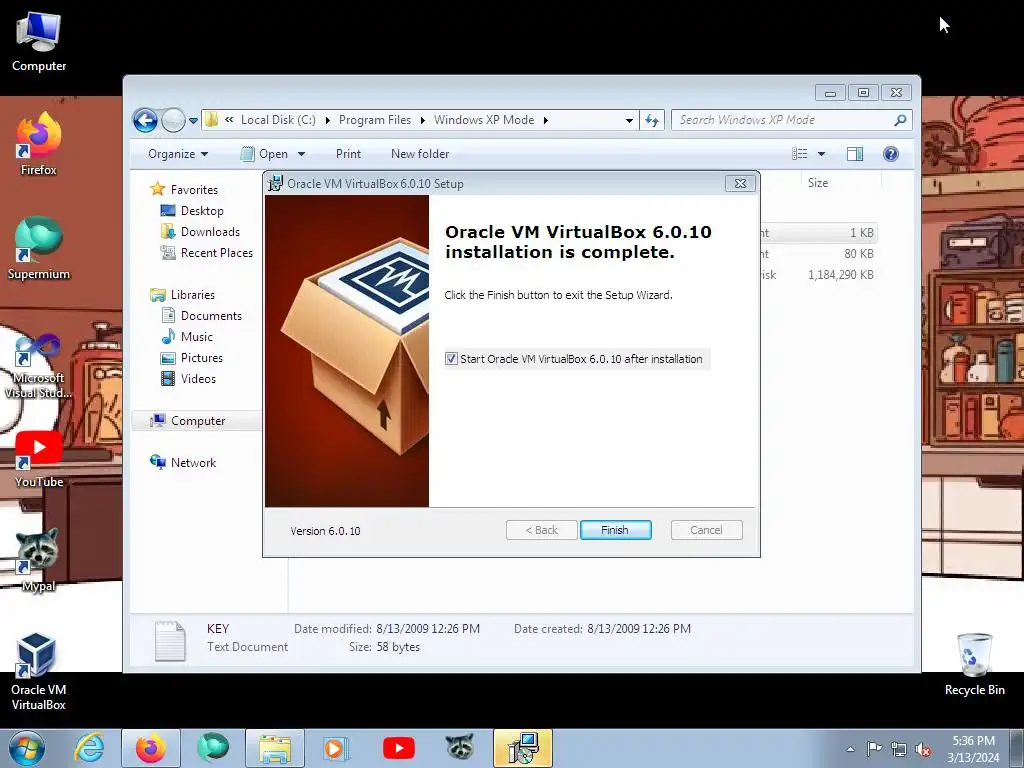
Task: Open the Organize menu
Action: coord(178,154)
